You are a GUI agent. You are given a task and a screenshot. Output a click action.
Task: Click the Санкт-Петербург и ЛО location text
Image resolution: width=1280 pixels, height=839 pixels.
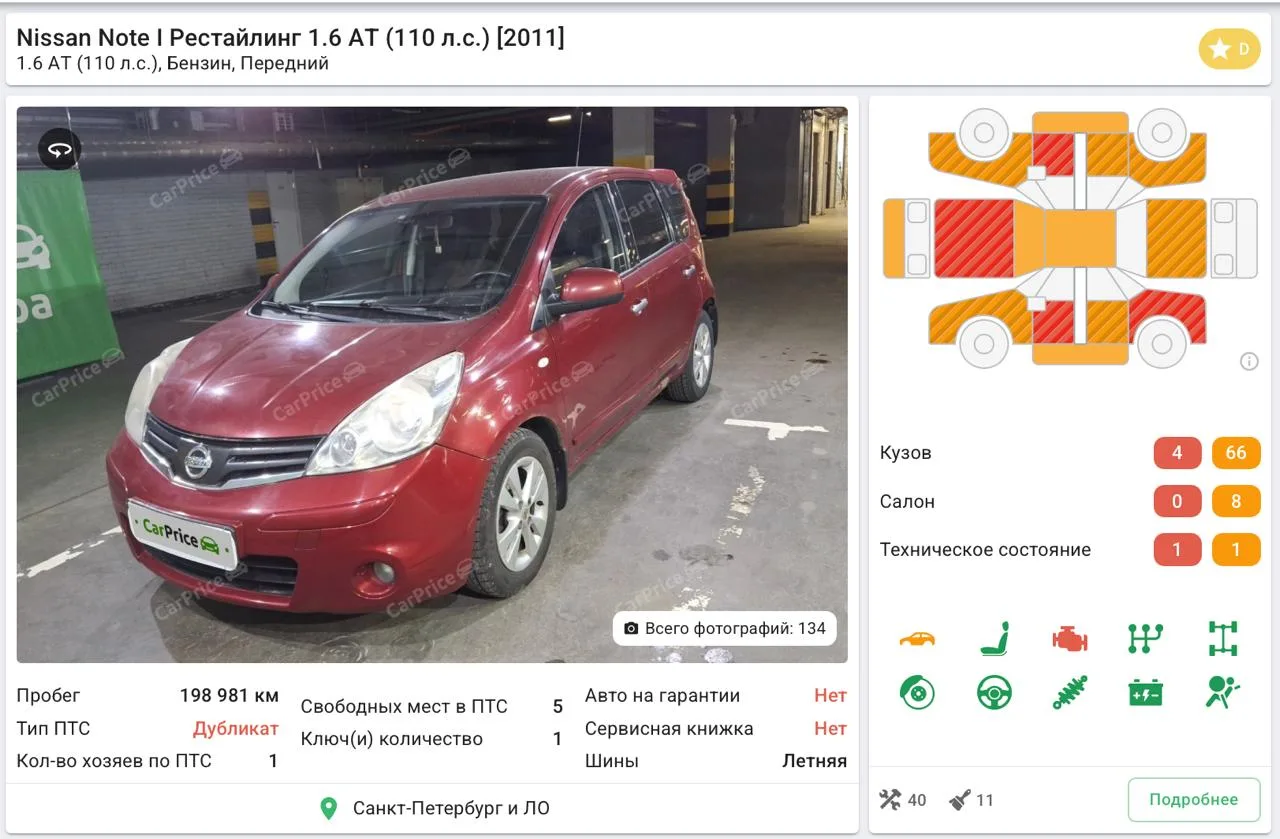coord(451,808)
